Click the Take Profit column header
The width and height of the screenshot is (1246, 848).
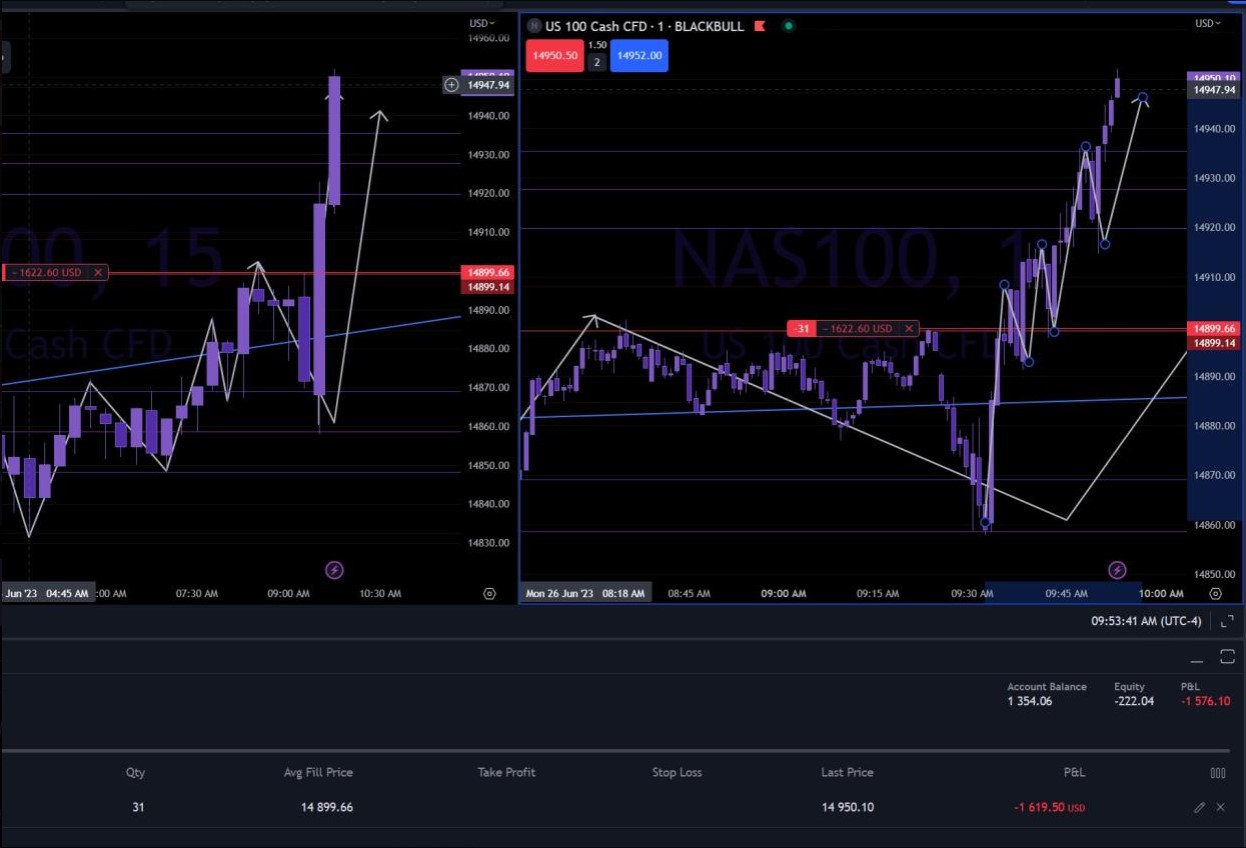[x=506, y=772]
